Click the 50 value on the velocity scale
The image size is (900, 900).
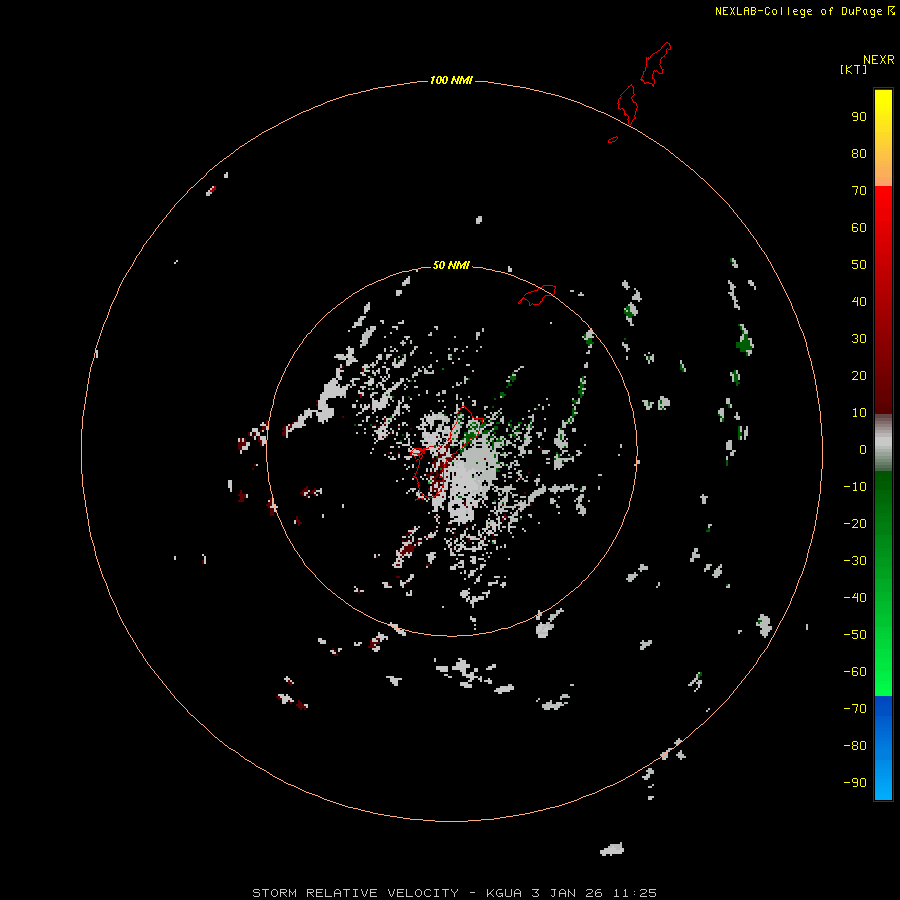[859, 265]
